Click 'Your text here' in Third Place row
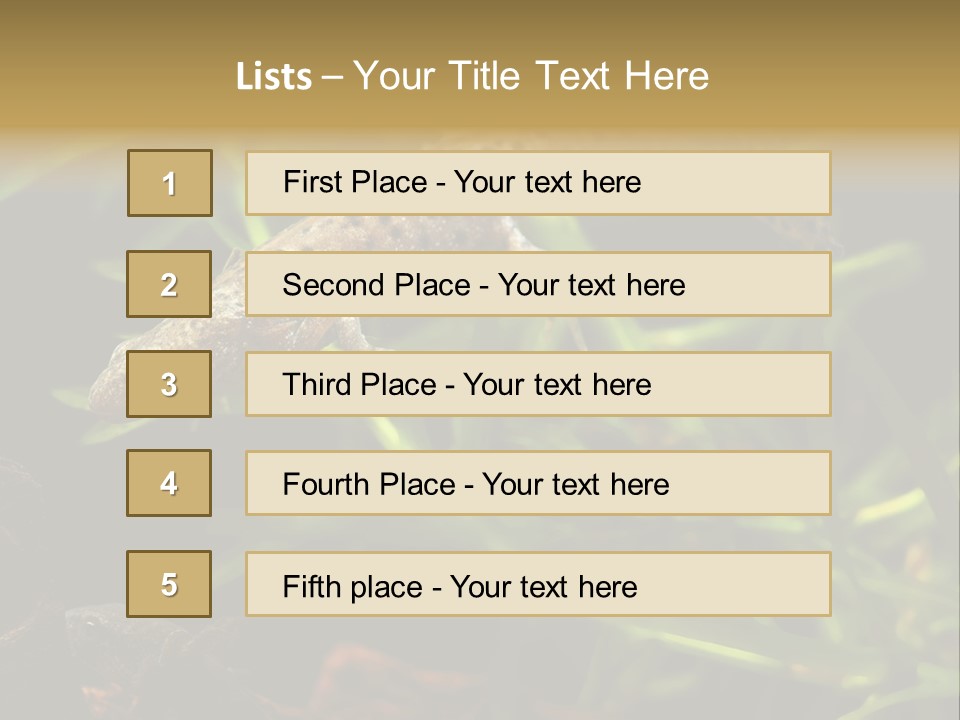The image size is (960, 720). [557, 385]
